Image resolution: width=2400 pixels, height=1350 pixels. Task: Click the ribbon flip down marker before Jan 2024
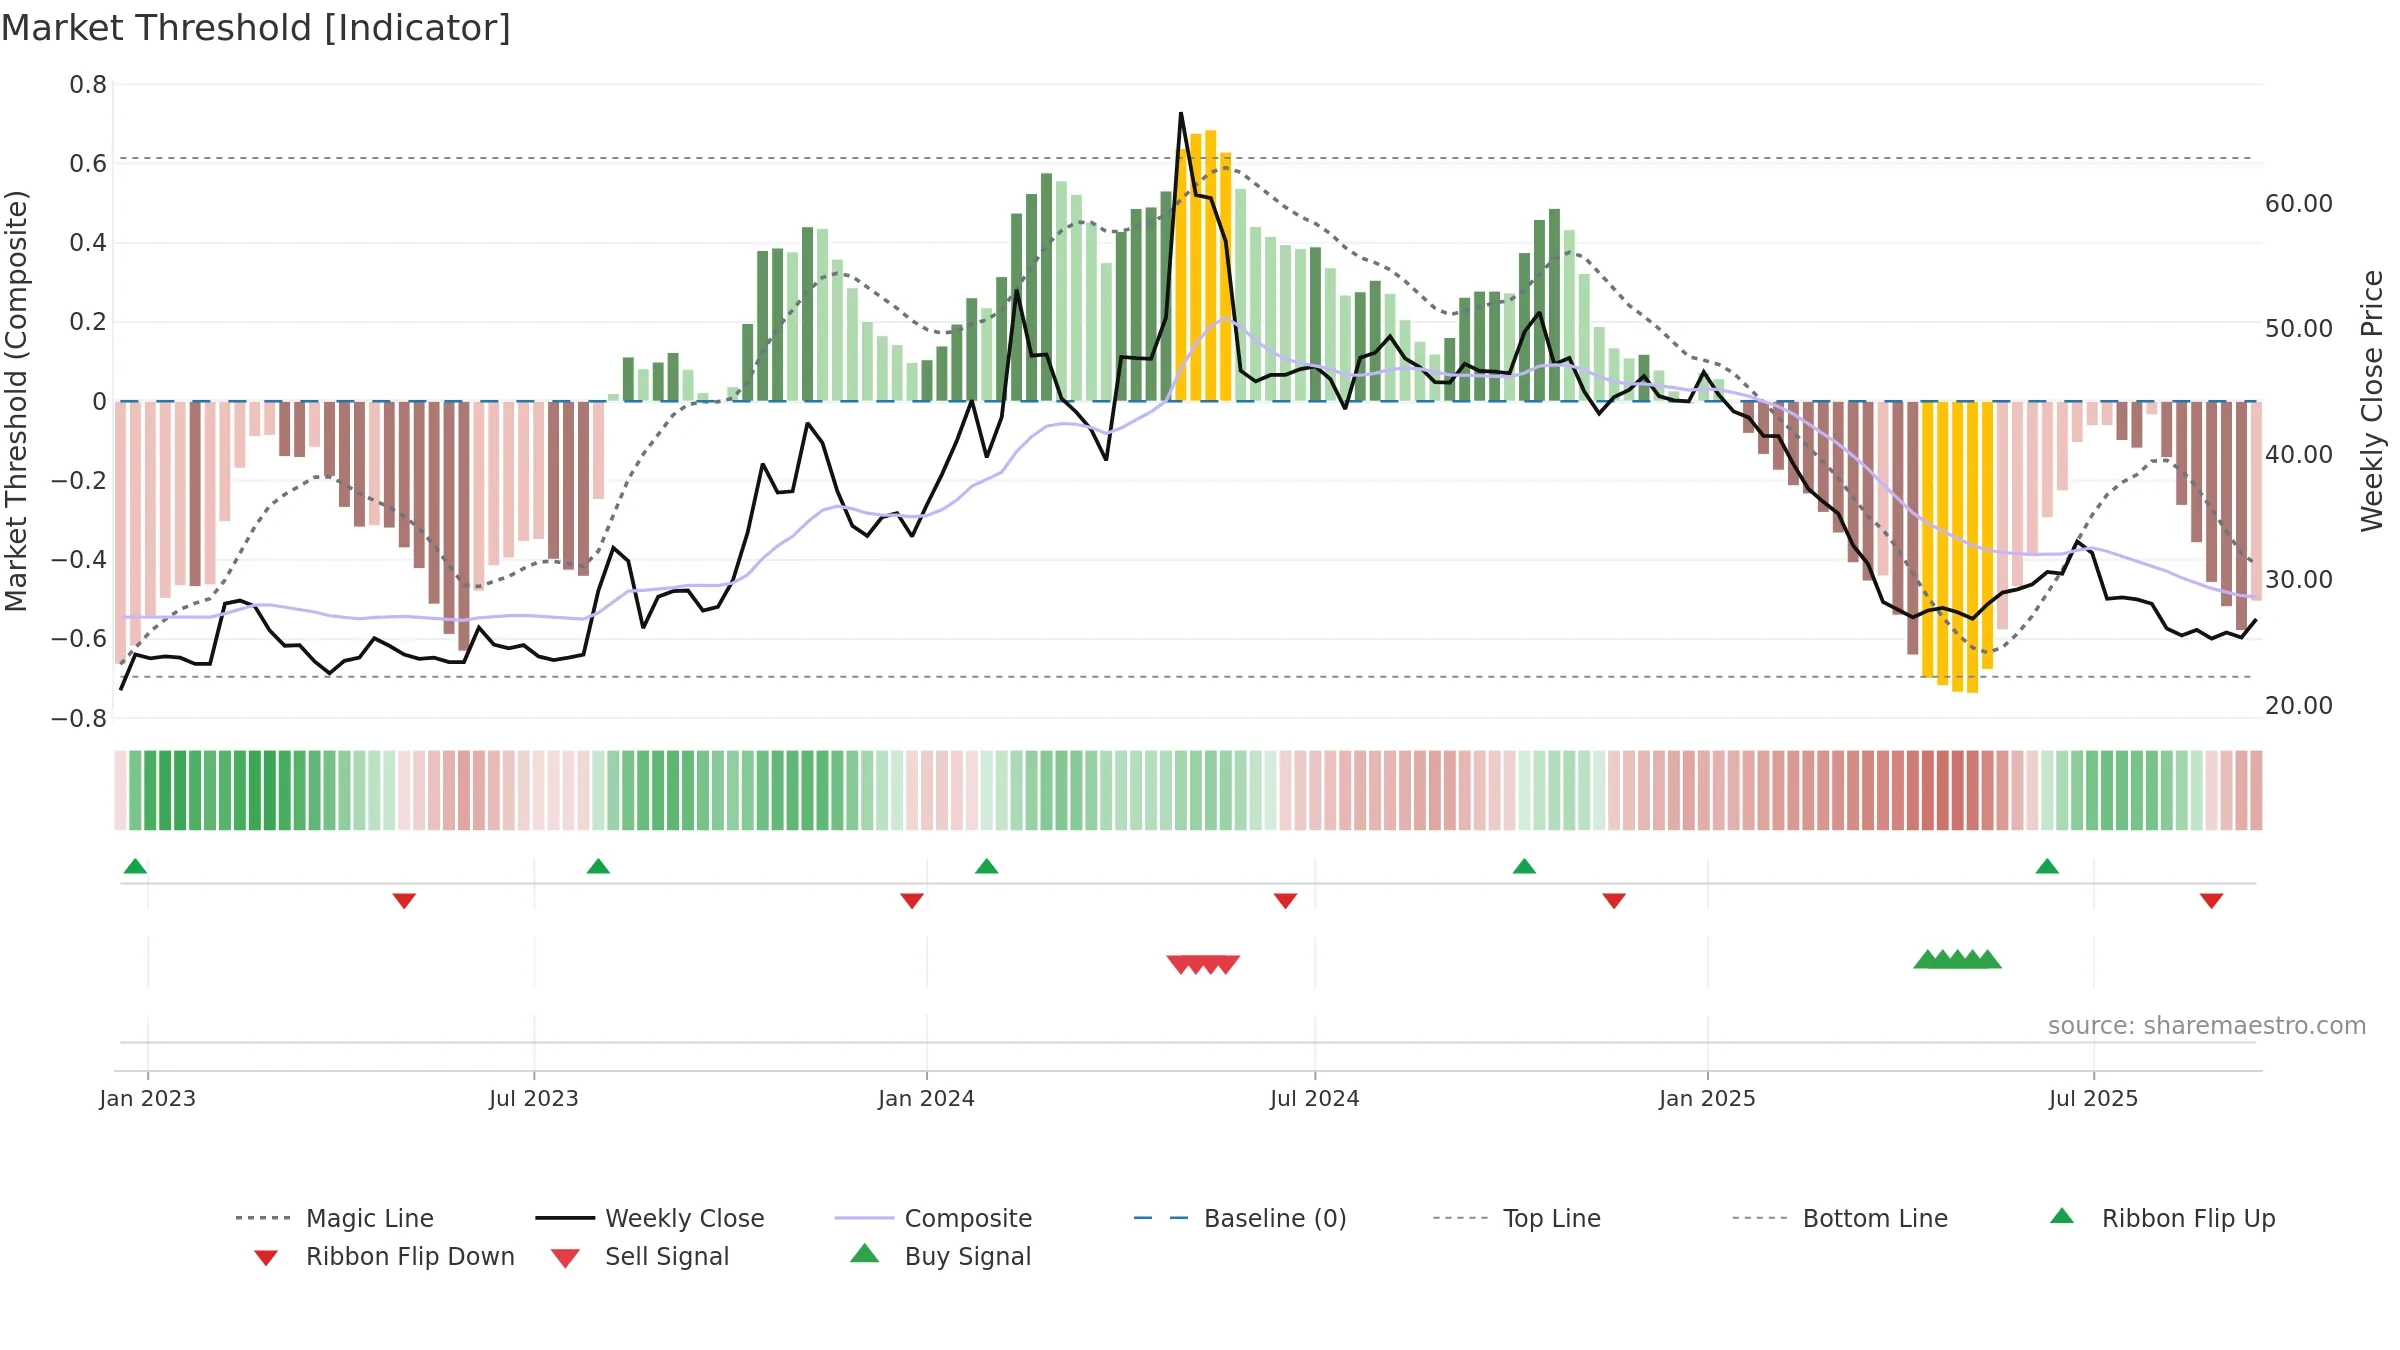point(912,901)
